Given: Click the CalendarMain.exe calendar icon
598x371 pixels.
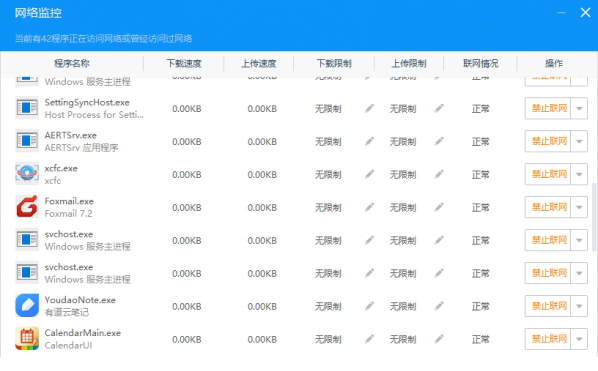Looking at the screenshot, I should (x=27, y=339).
